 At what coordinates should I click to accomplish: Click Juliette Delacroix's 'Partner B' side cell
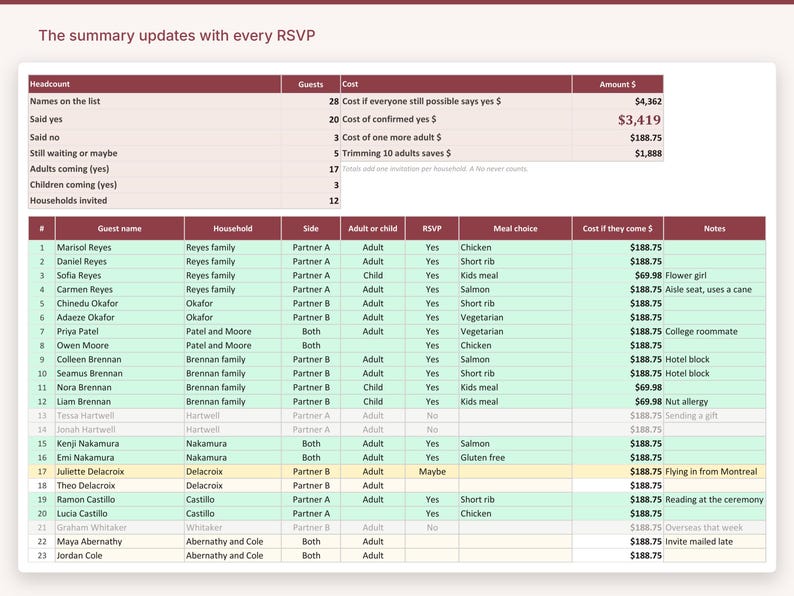click(x=311, y=471)
